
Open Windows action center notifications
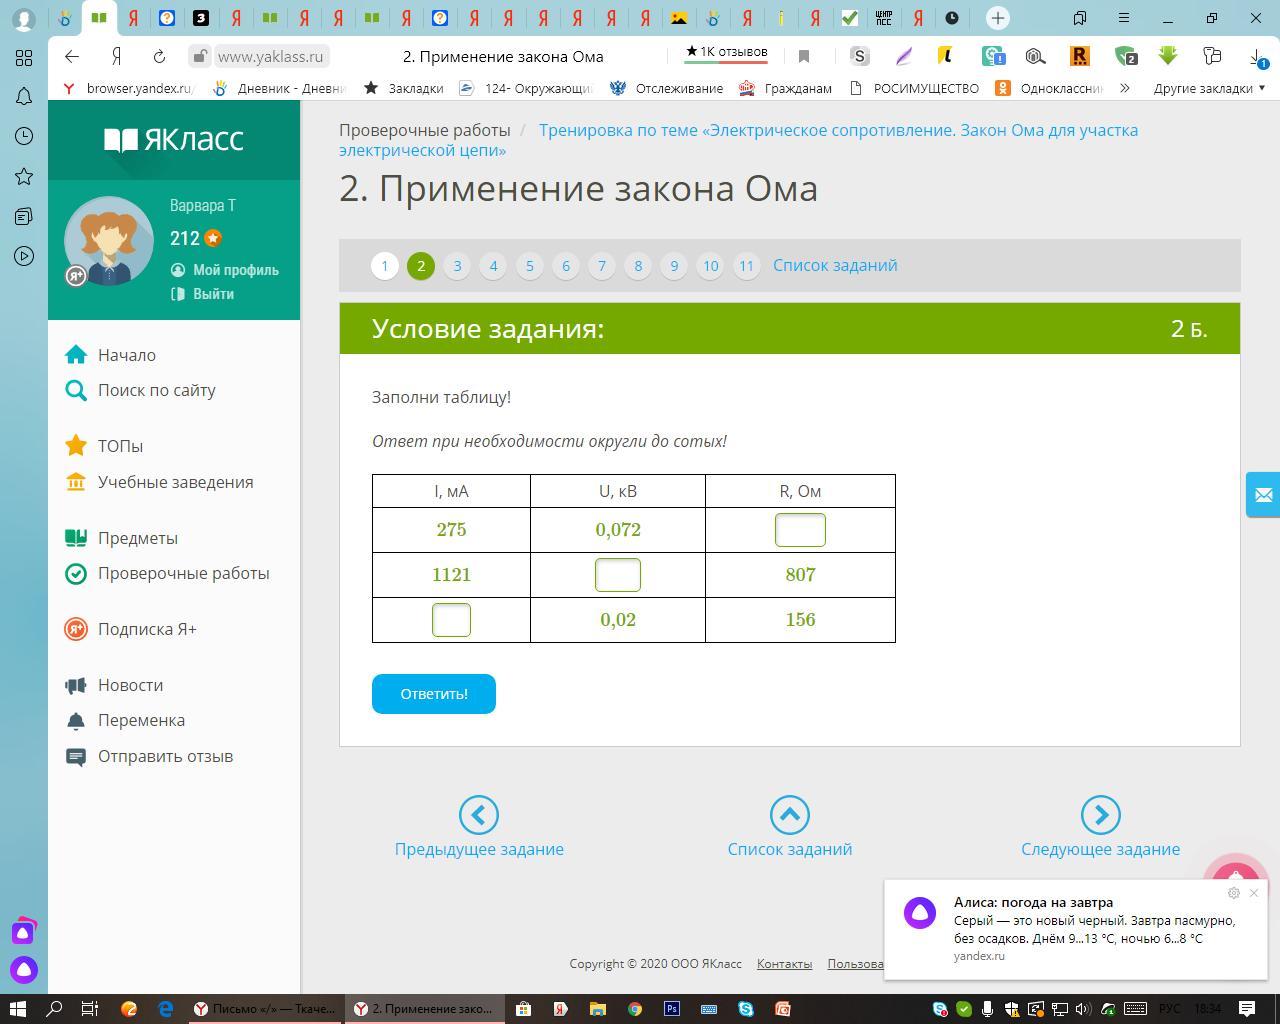click(1247, 1009)
